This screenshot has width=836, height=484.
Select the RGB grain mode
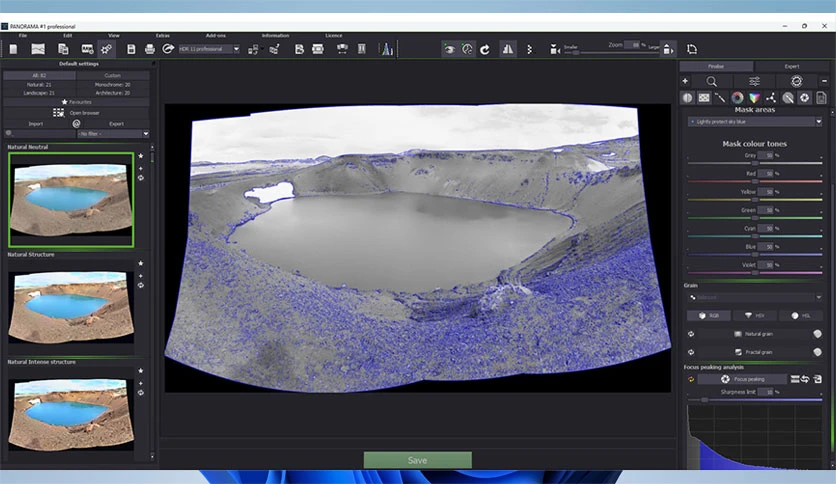point(708,316)
